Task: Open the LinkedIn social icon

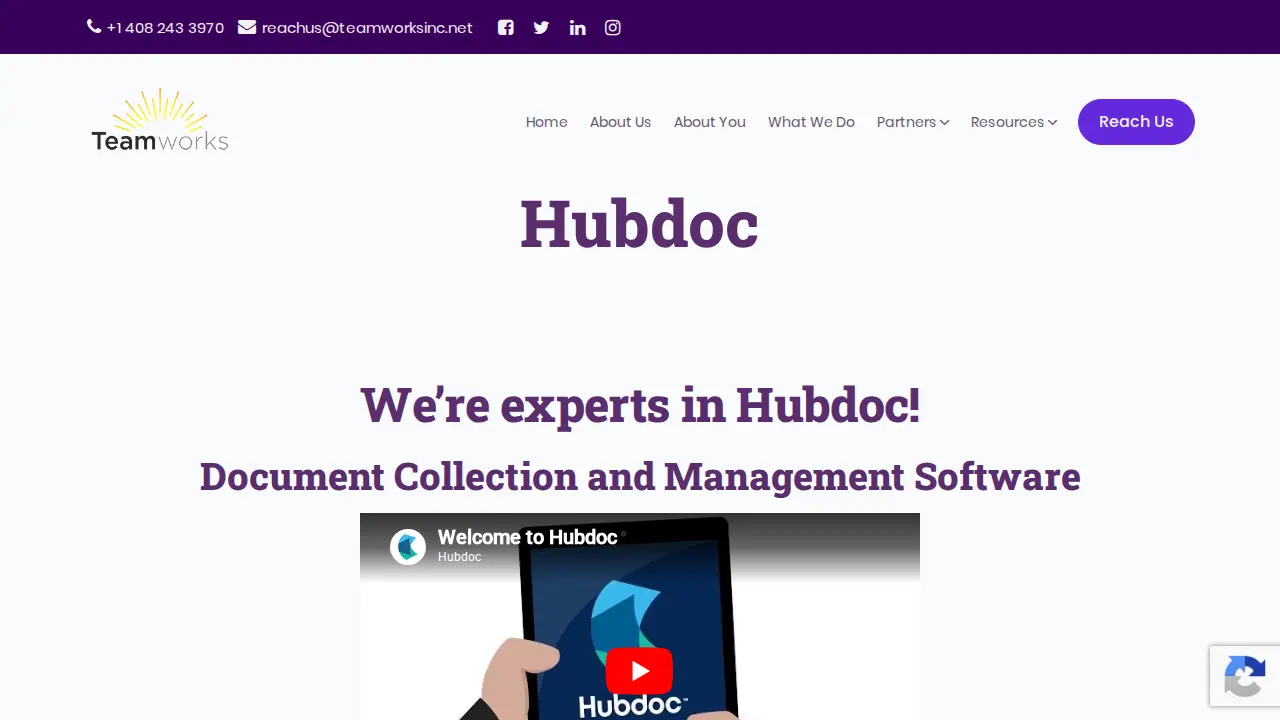Action: coord(577,28)
